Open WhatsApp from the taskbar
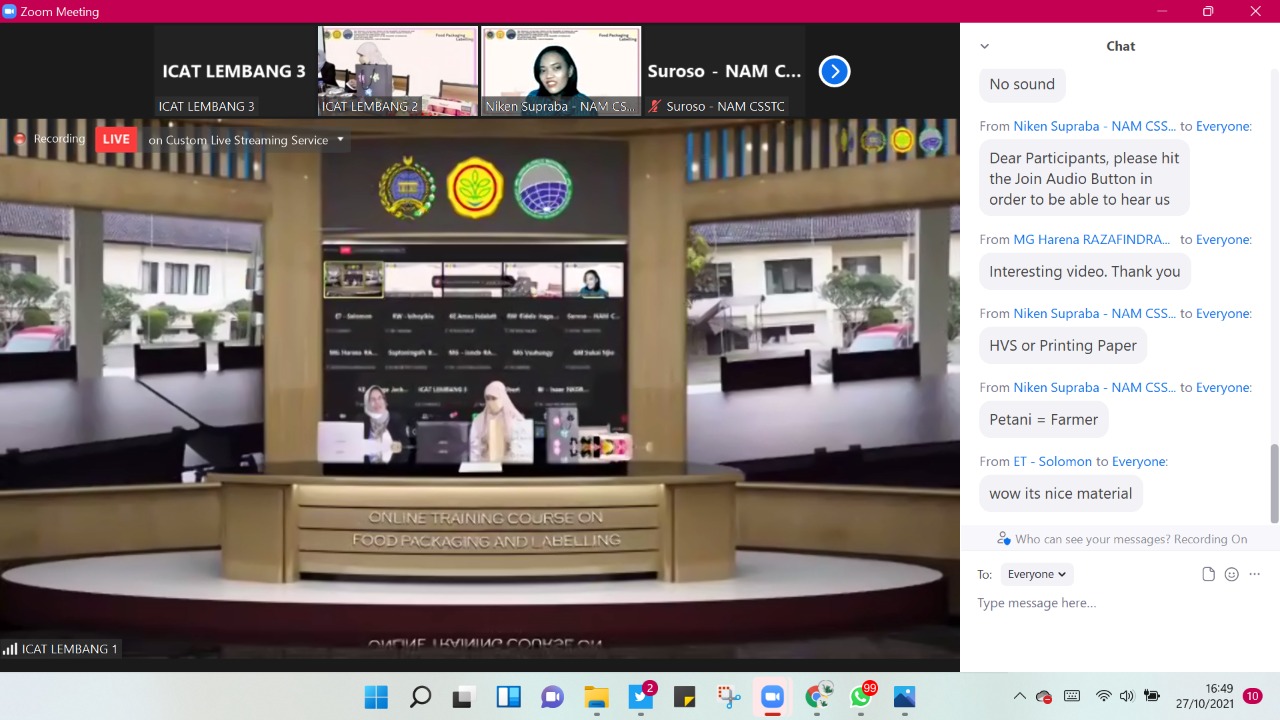The height and width of the screenshot is (720, 1280). 861,697
